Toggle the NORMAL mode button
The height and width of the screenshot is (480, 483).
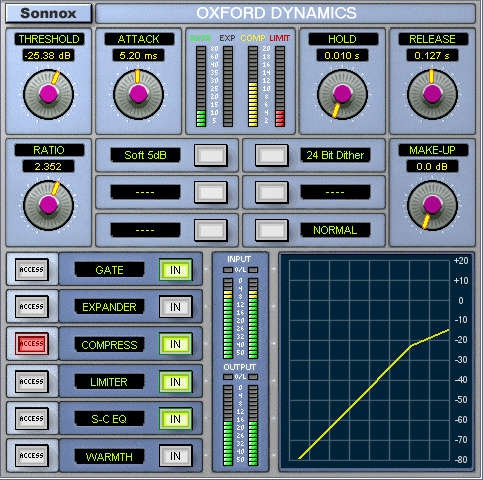[x=272, y=230]
